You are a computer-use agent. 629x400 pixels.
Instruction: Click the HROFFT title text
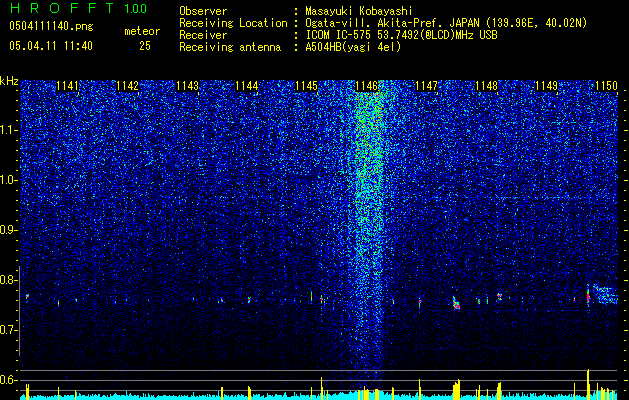[x=62, y=8]
